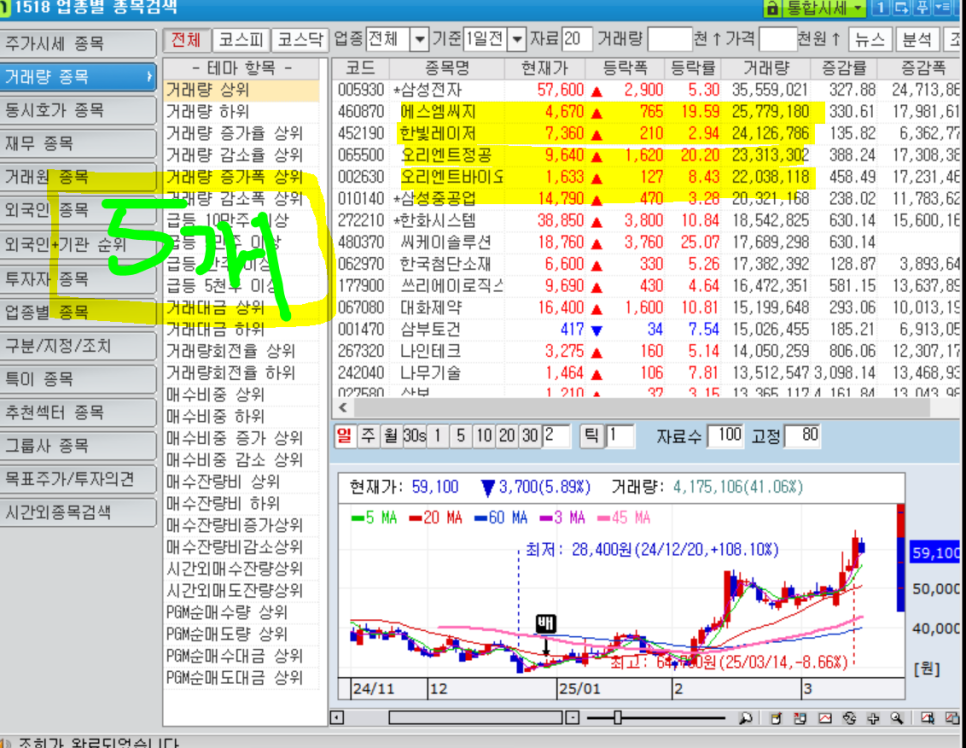Open the 기준 1일전 dropdown arrow
The height and width of the screenshot is (748, 966).
click(518, 40)
